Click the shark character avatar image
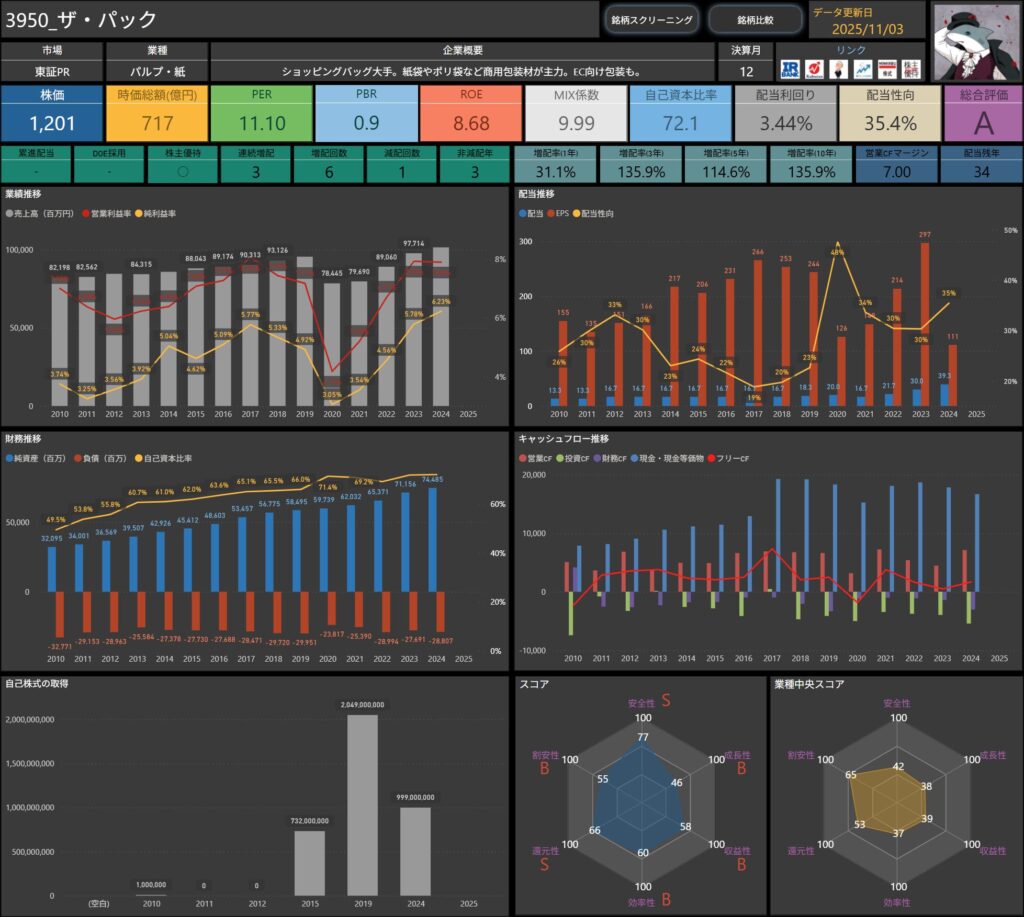The width and height of the screenshot is (1024, 917). (976, 40)
